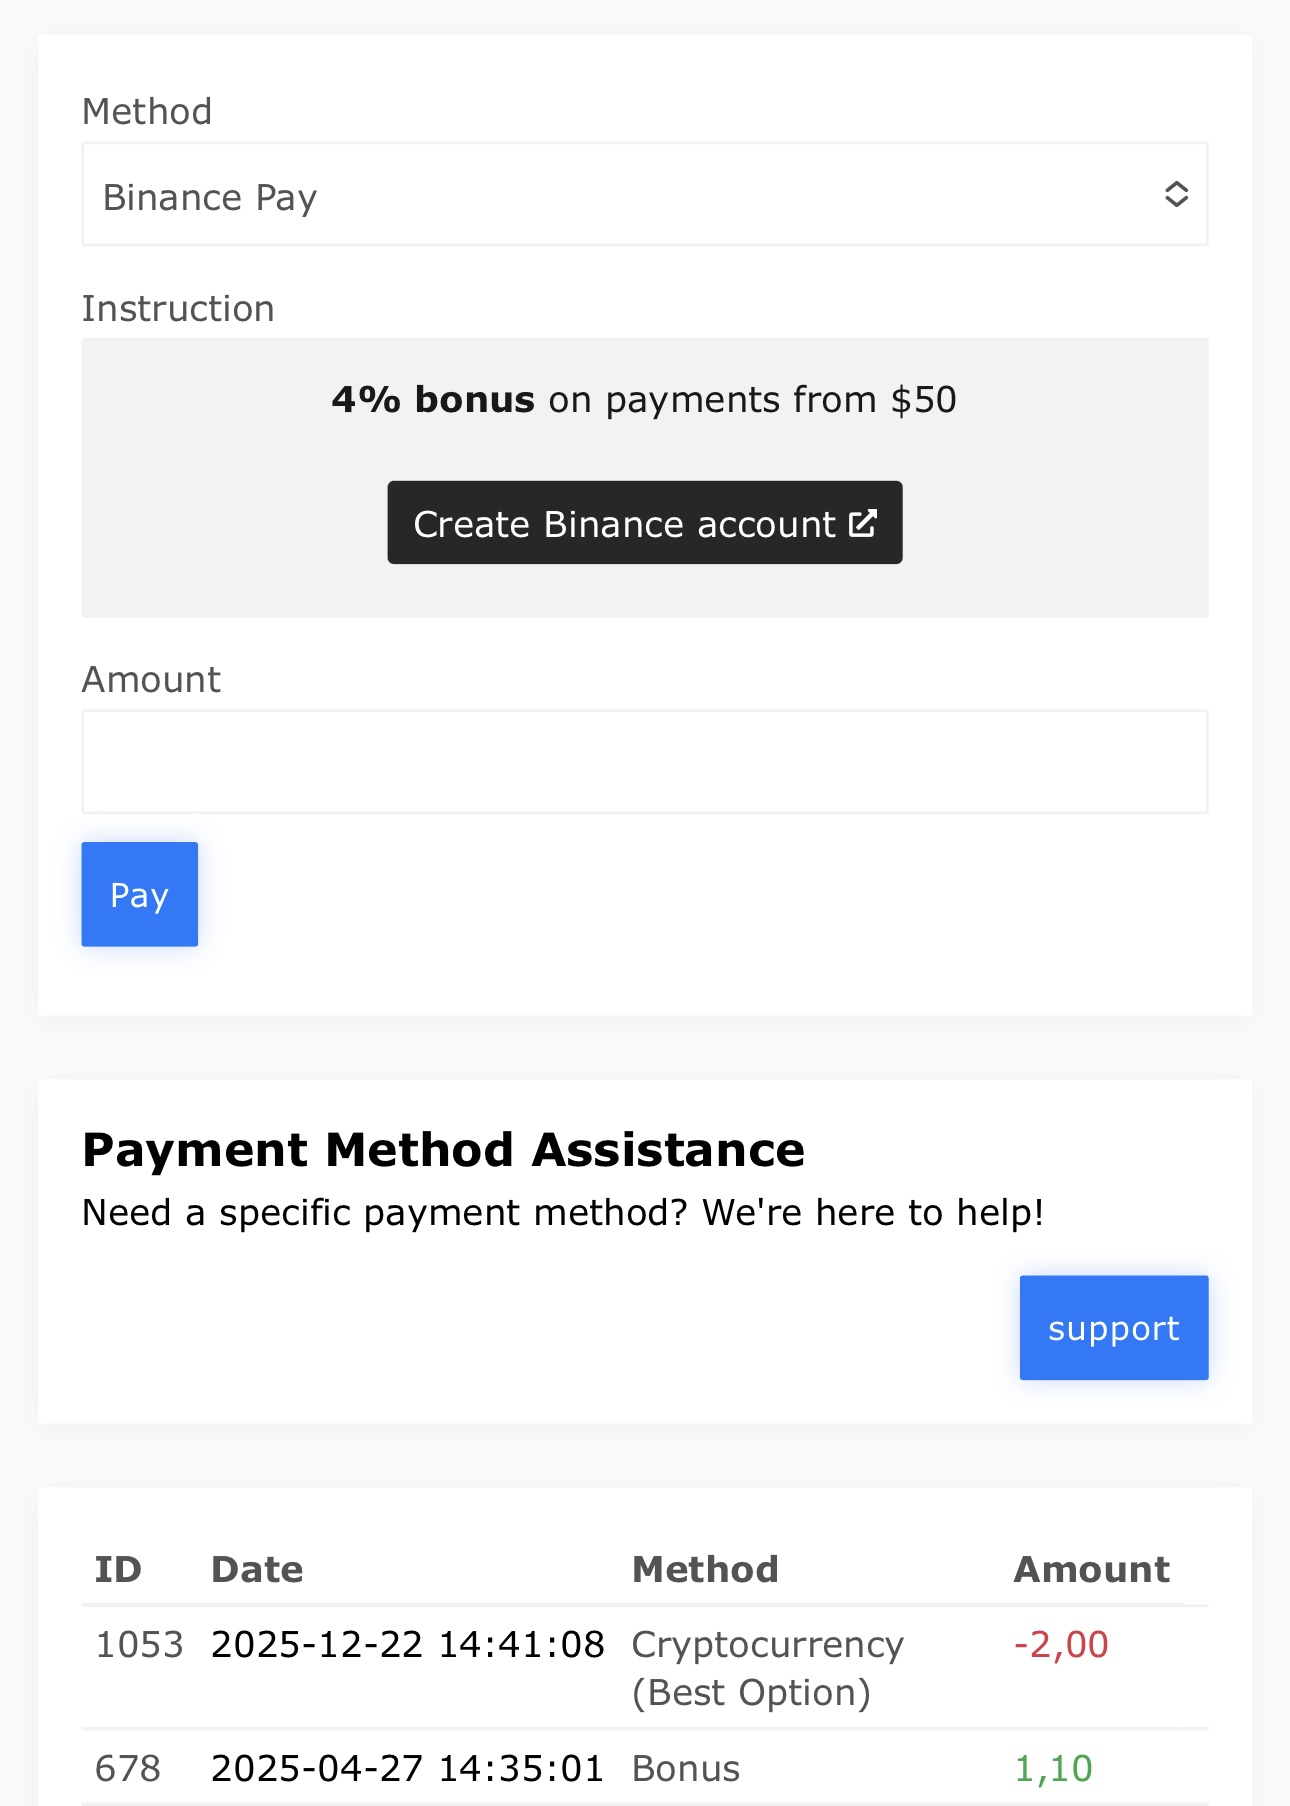Click the 2025-12-22 14:41:08 date entry
Viewport: 1290px width, 1806px height.
click(408, 1645)
